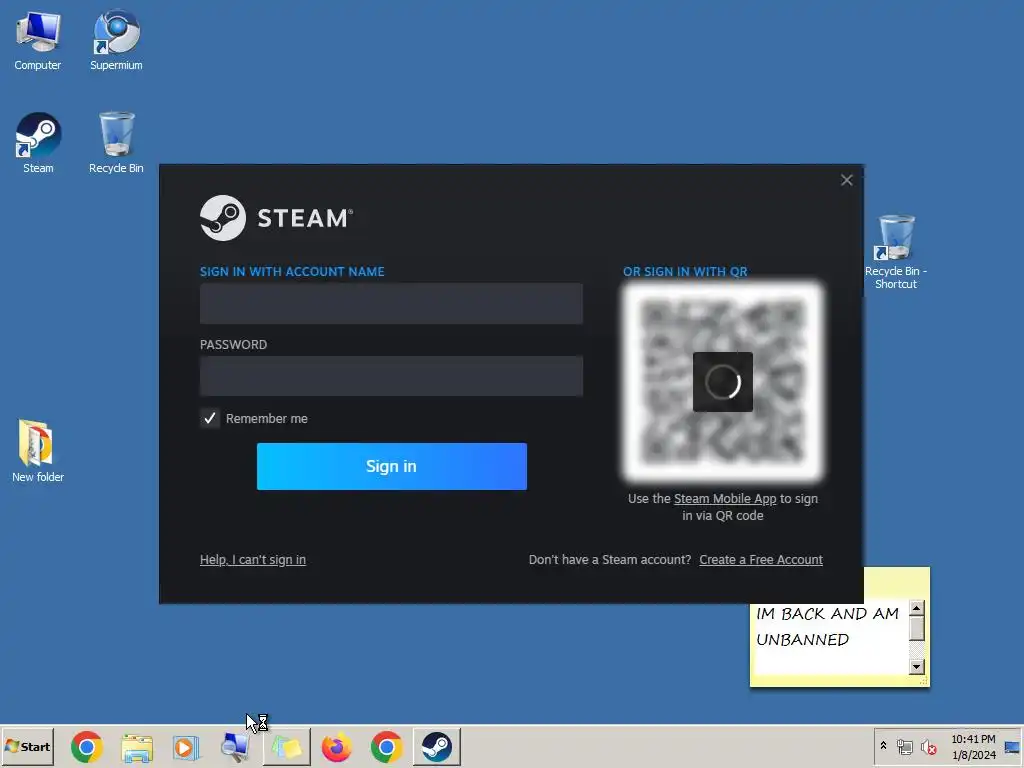Viewport: 1024px width, 768px height.
Task: Show hidden system tray icons
Action: coord(884,746)
